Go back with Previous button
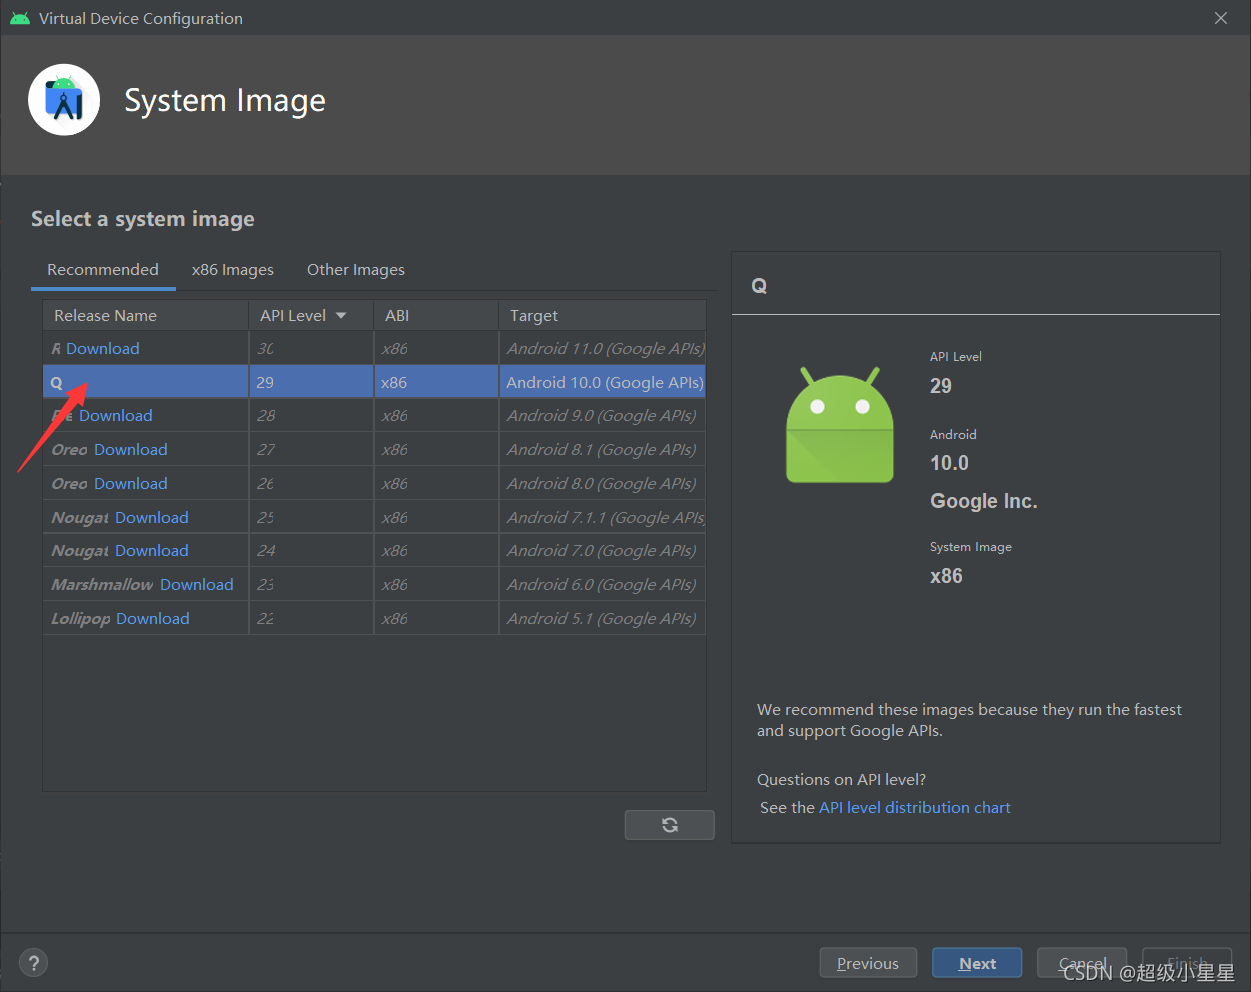This screenshot has width=1251, height=992. point(868,963)
